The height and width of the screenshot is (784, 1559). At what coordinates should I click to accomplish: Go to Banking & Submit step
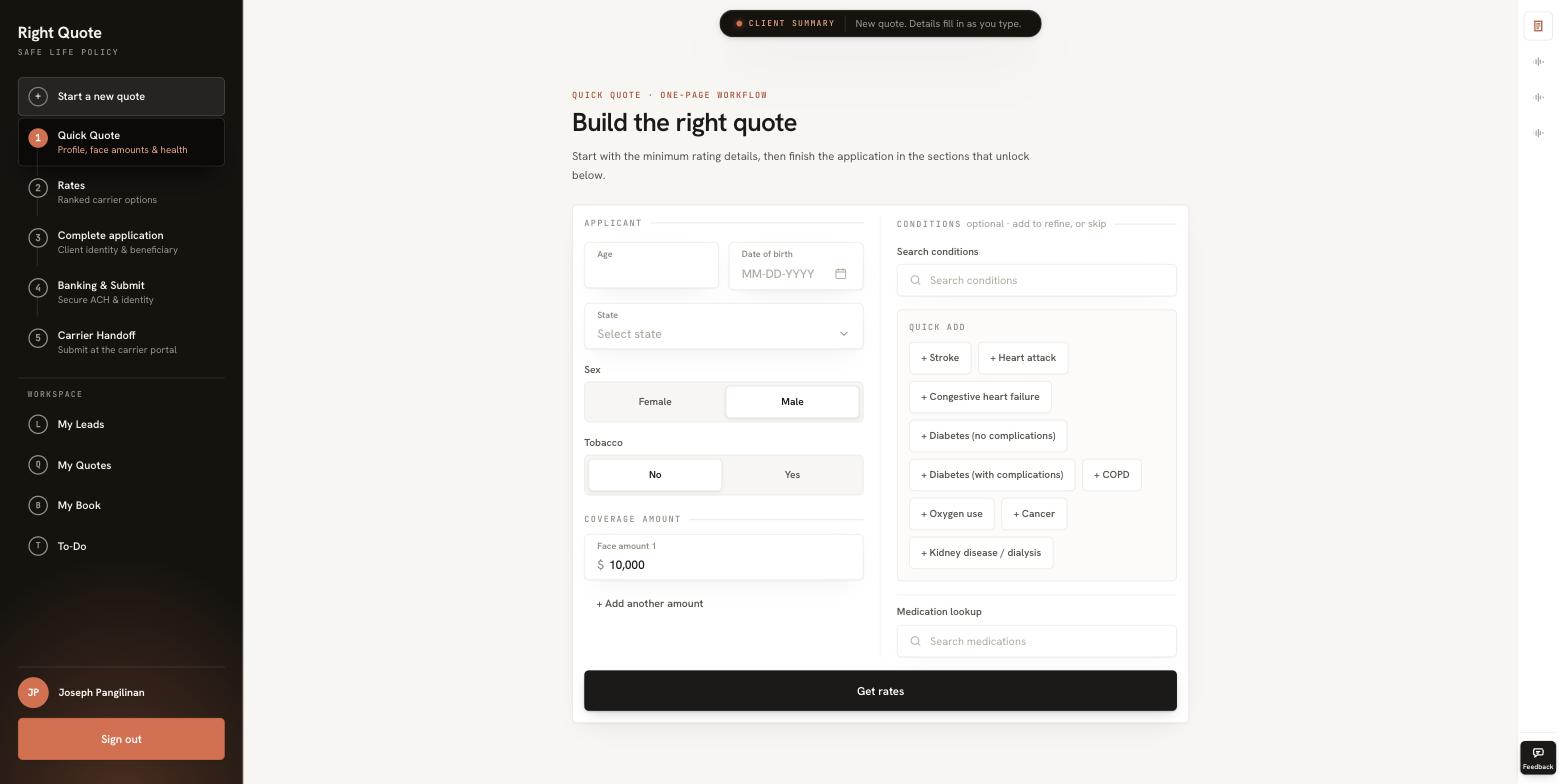pyautogui.click(x=121, y=292)
